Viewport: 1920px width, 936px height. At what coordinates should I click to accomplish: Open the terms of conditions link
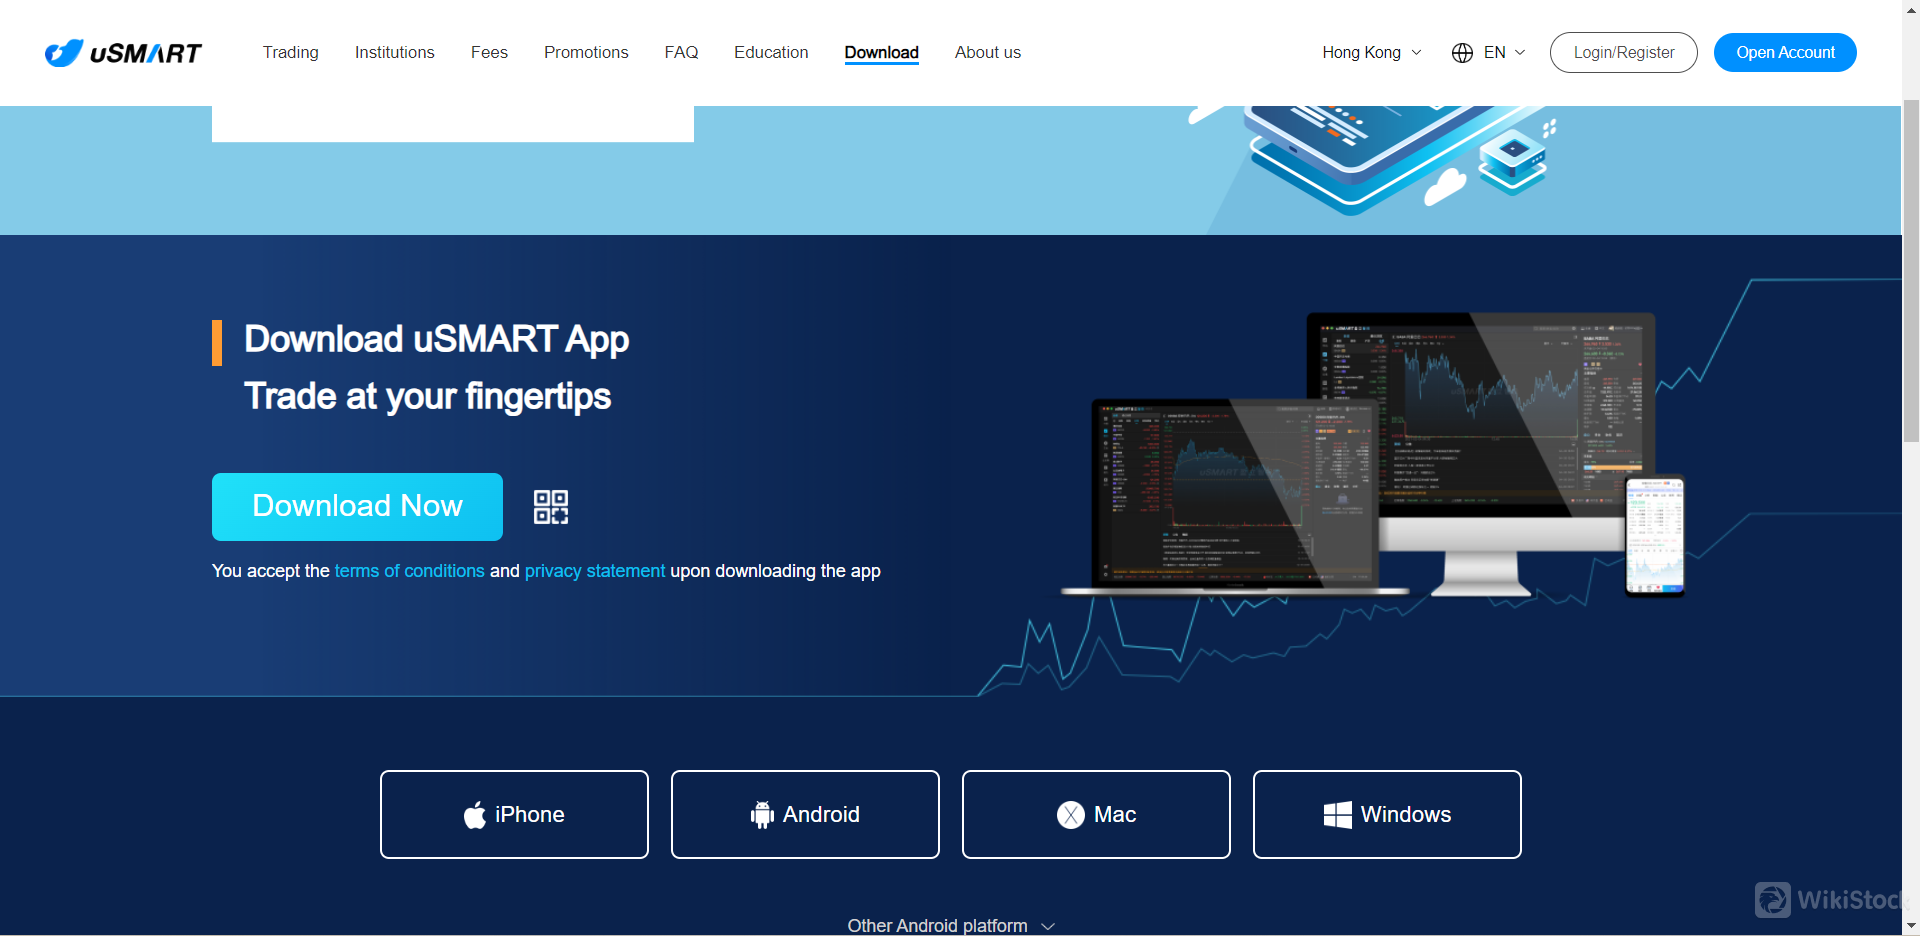(x=409, y=571)
